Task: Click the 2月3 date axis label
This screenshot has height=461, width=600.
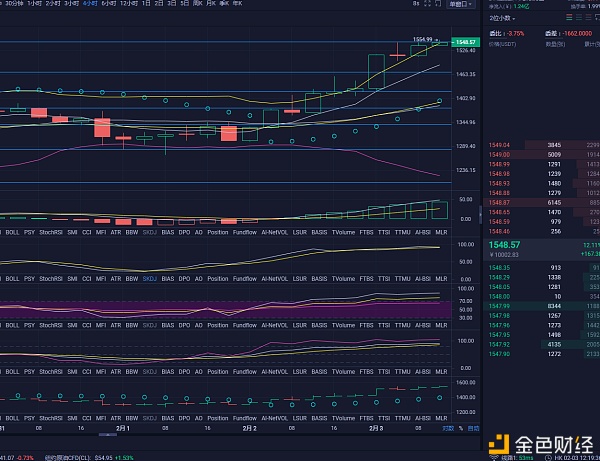Action: pyautogui.click(x=376, y=428)
